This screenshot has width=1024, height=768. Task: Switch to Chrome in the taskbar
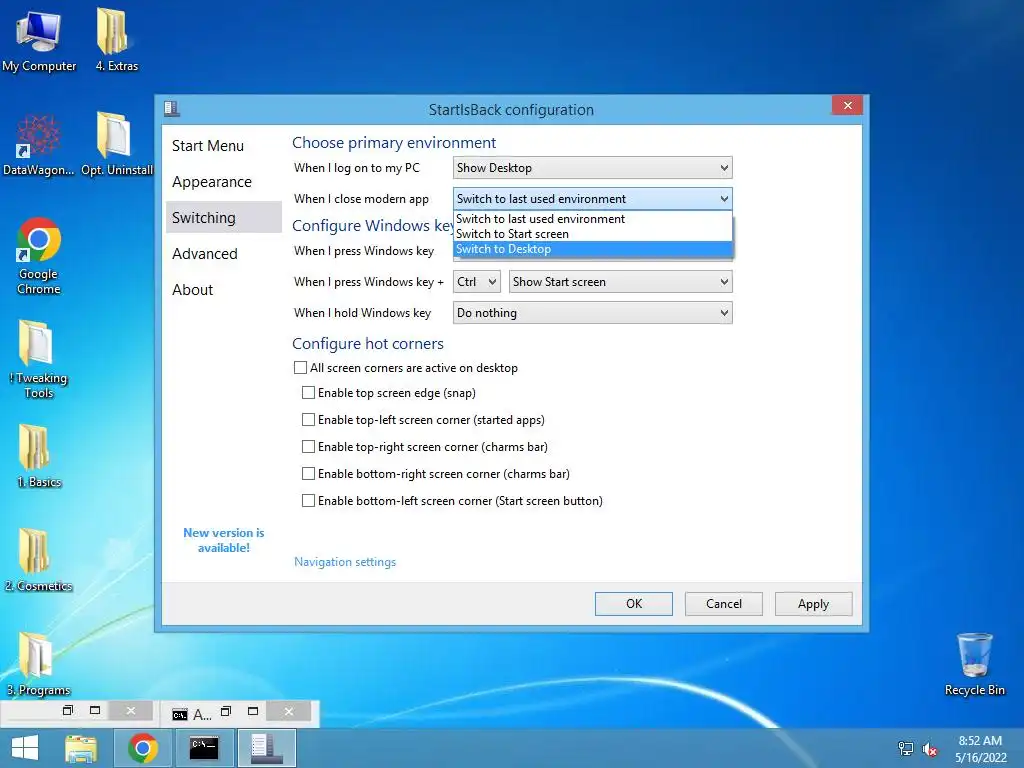coord(142,748)
